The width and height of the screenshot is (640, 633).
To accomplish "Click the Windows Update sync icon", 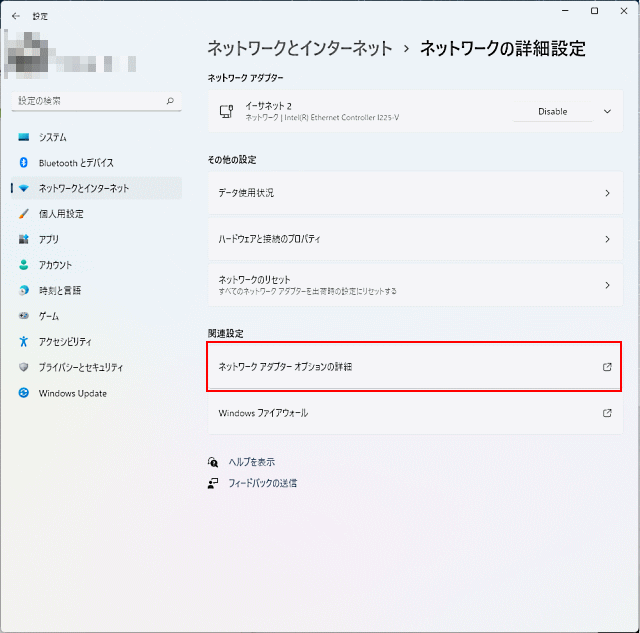I will [24, 393].
